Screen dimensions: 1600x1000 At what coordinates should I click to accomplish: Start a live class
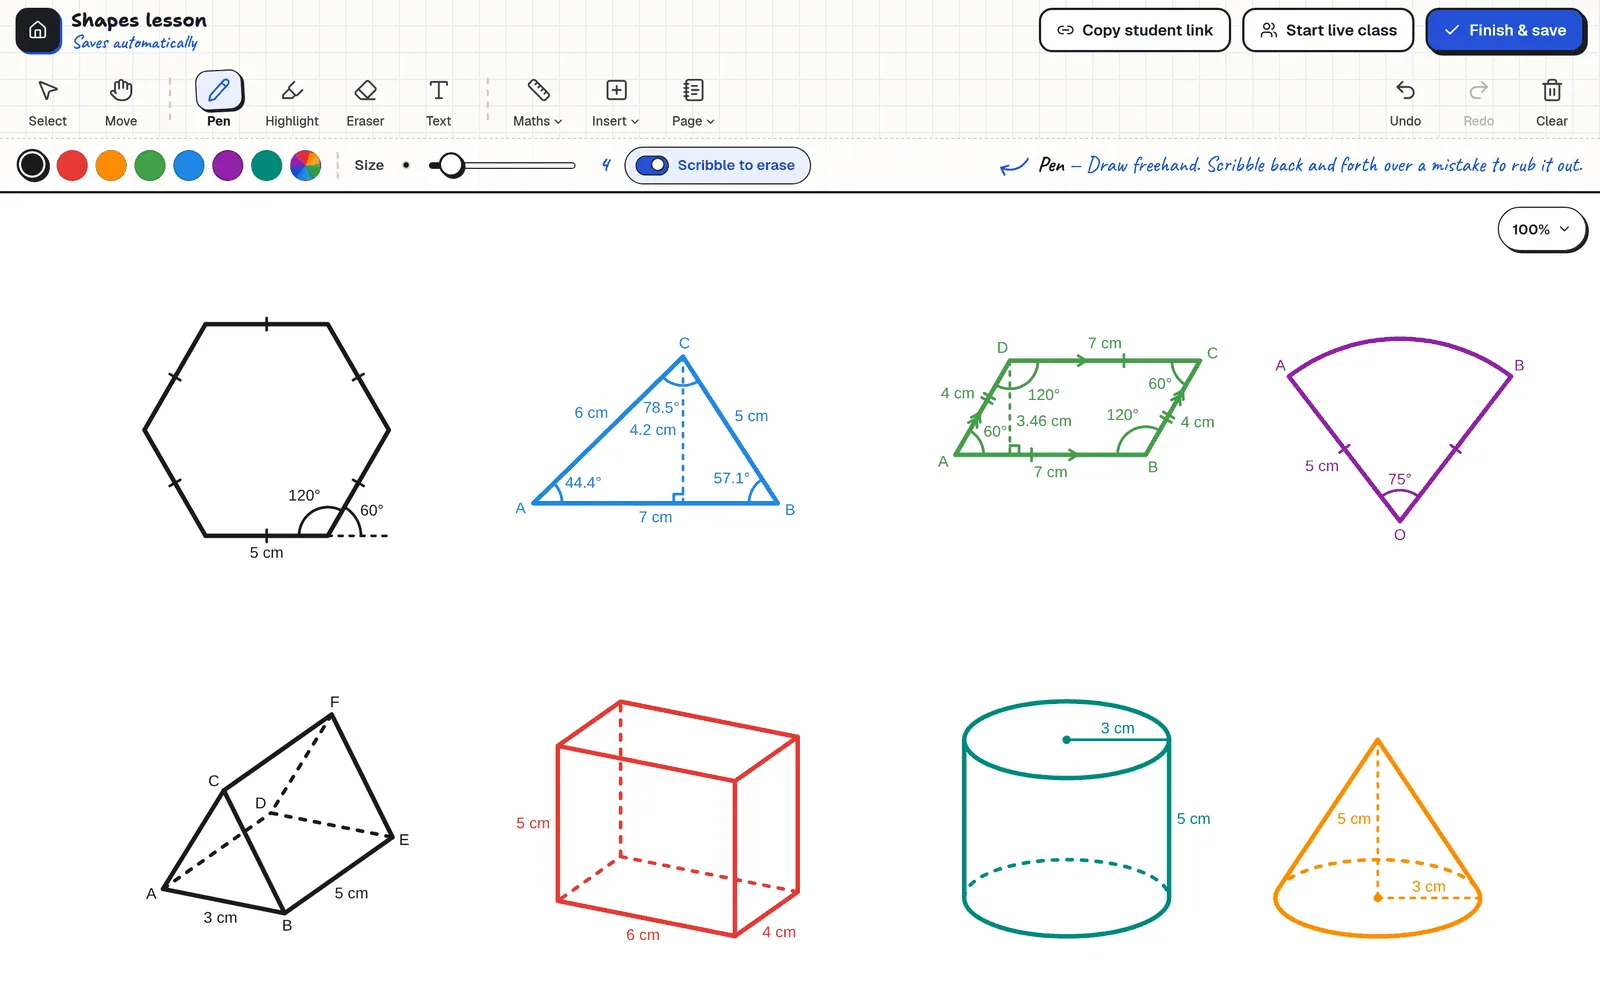tap(1328, 30)
